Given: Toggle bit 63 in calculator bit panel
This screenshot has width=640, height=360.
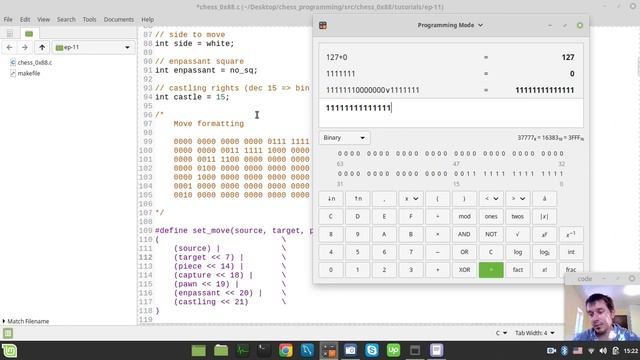Looking at the screenshot, I should tap(340, 154).
